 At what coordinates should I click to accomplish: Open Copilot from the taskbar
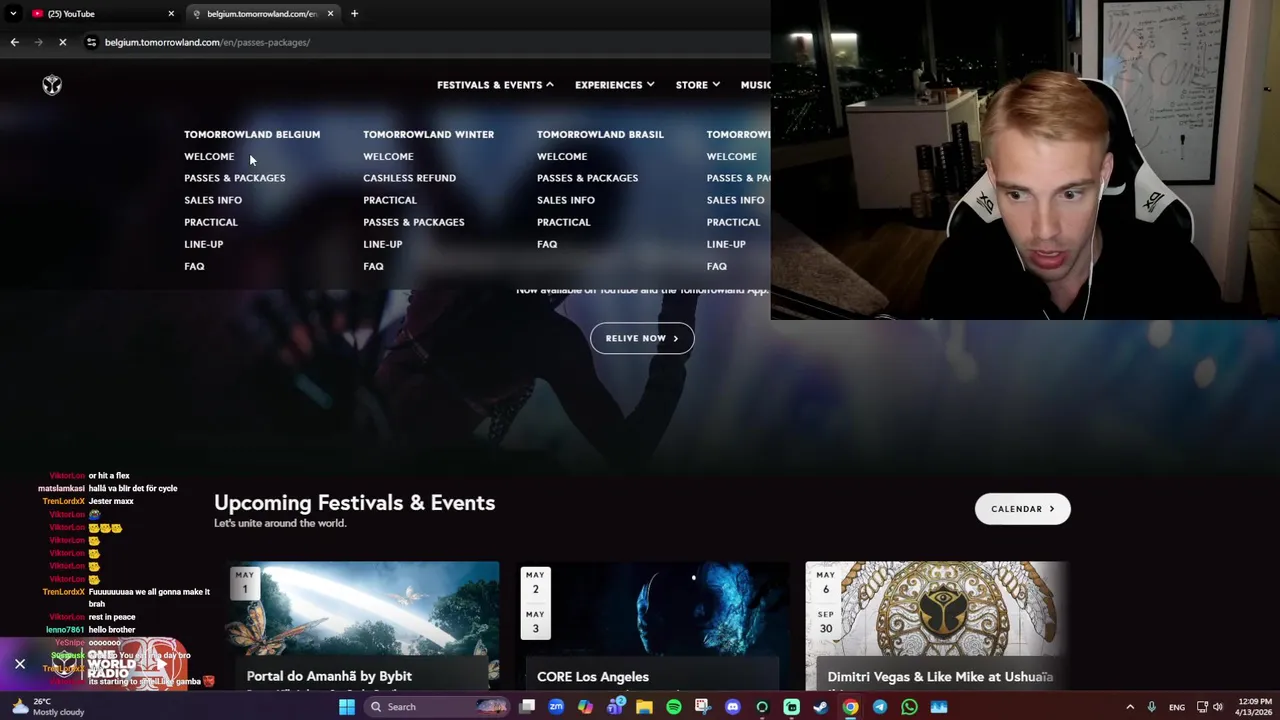point(585,707)
